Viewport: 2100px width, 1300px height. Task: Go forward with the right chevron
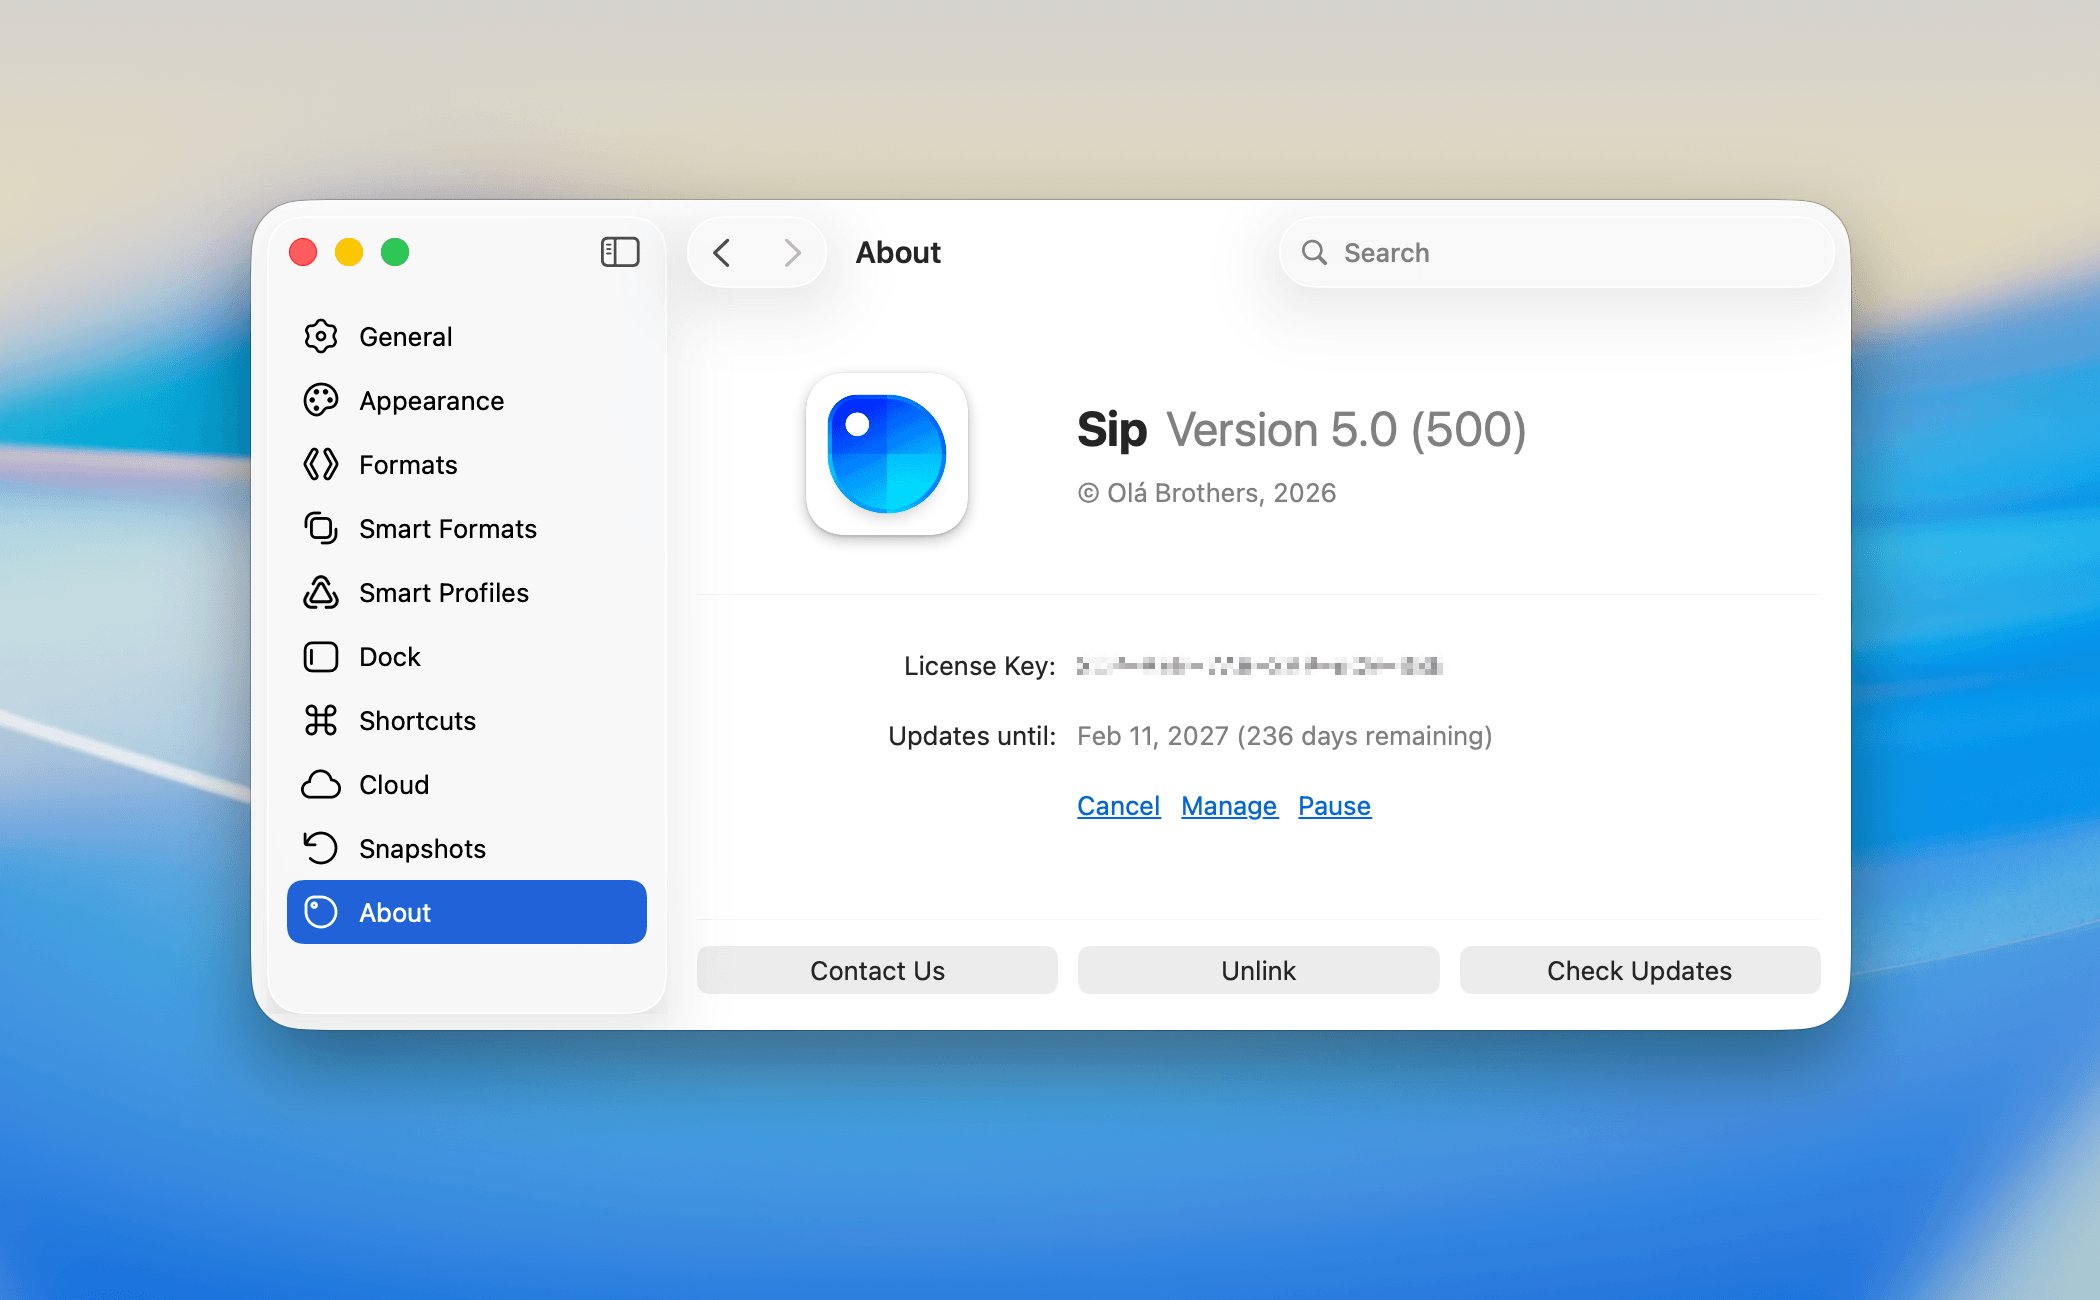pyautogui.click(x=792, y=253)
